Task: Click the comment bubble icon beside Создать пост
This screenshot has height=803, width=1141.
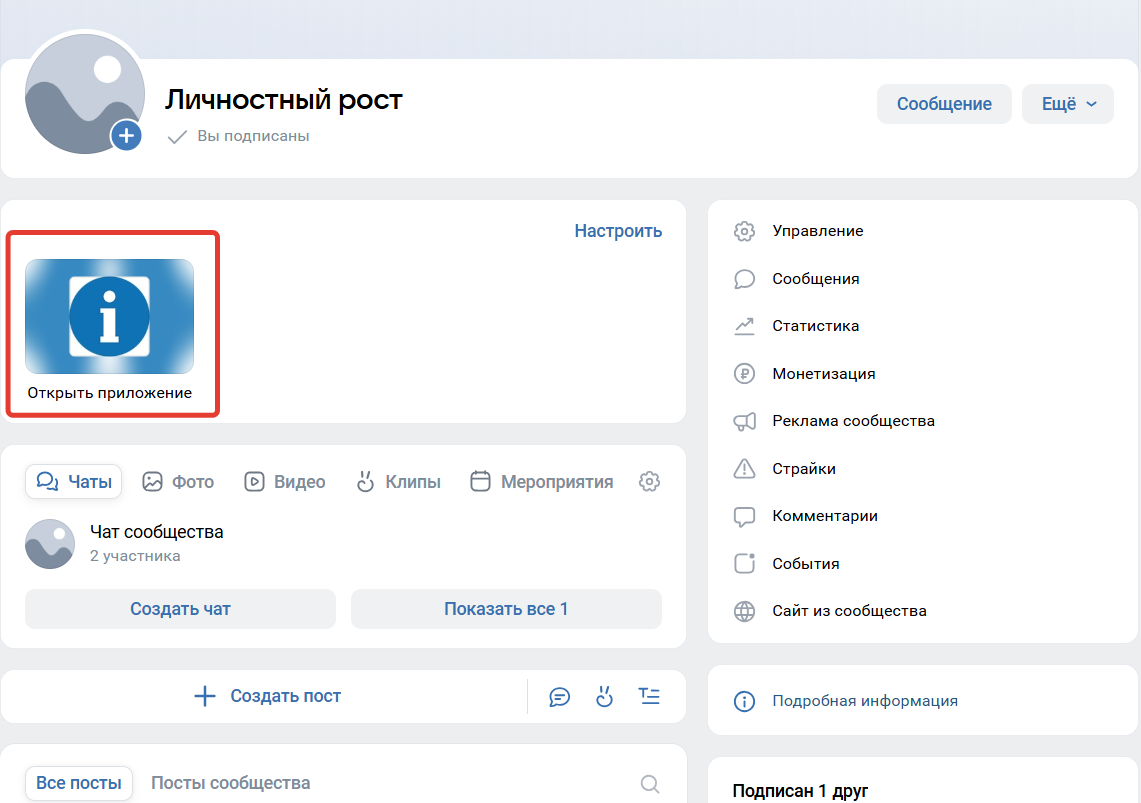Action: (560, 697)
